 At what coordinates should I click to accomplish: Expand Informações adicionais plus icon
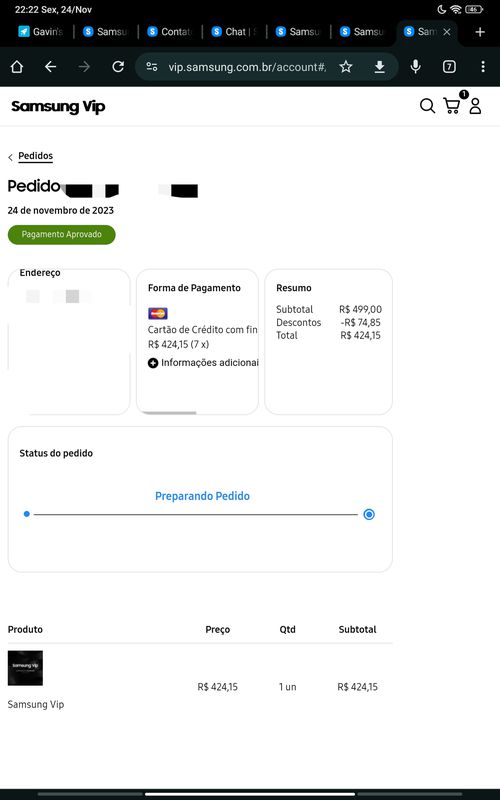click(153, 363)
